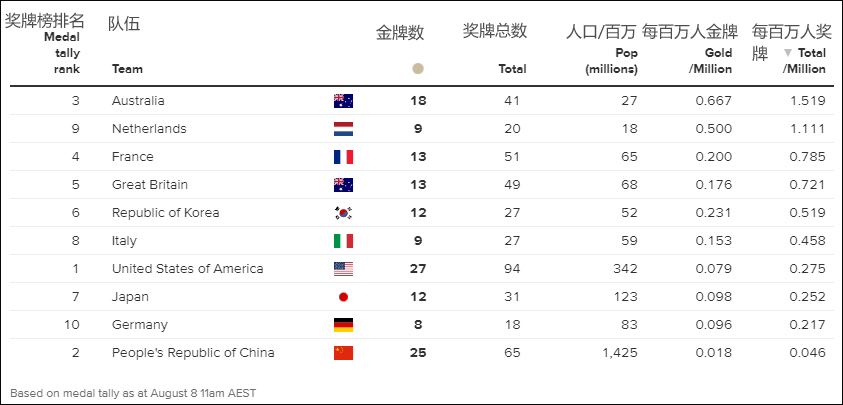This screenshot has width=843, height=405.
Task: Sort by Pop (millions) column header
Action: (x=612, y=61)
